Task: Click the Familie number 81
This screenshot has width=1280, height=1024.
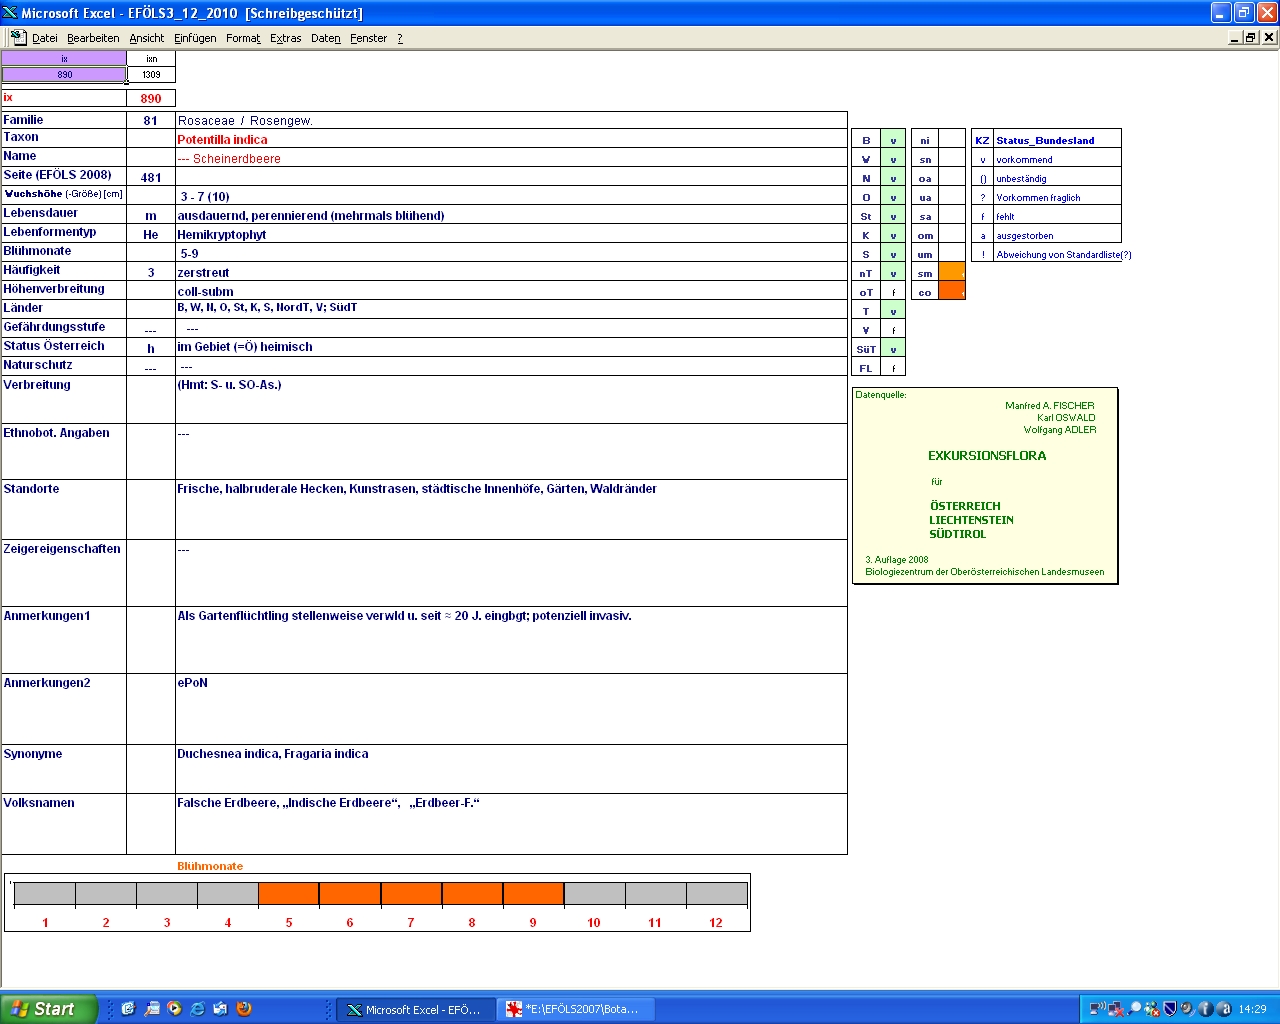Action: pyautogui.click(x=151, y=120)
